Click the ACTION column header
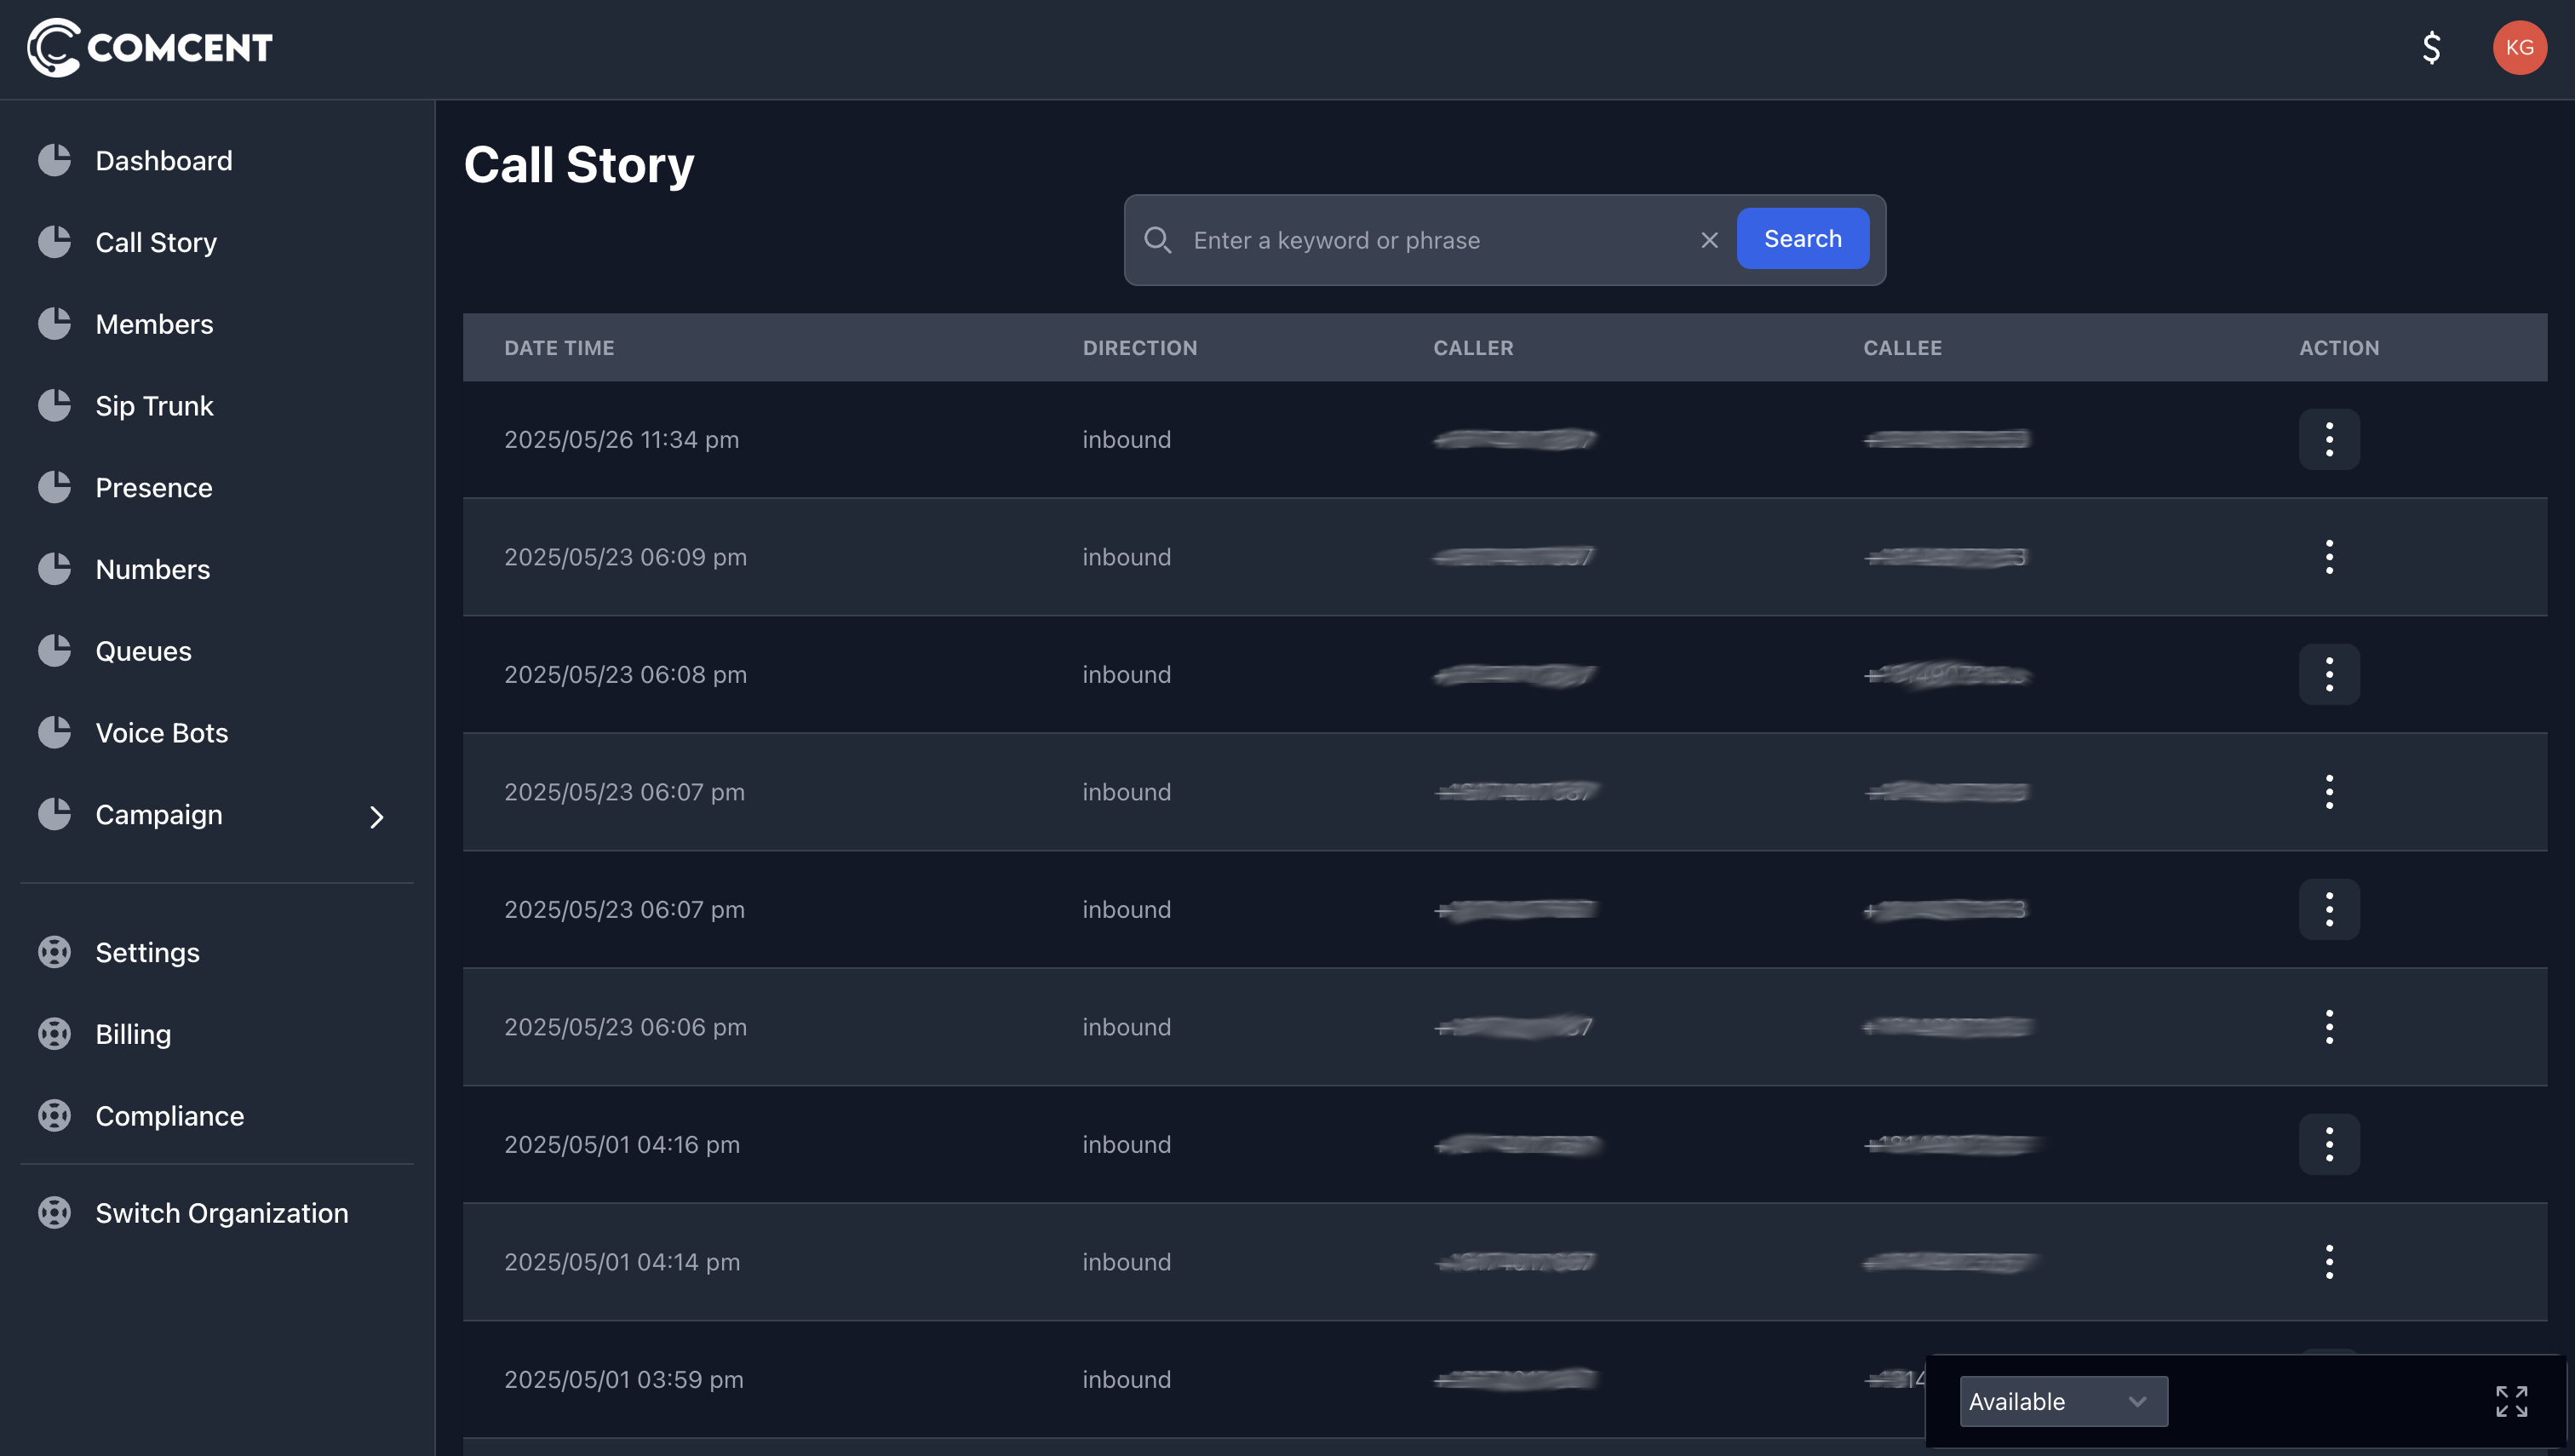The width and height of the screenshot is (2575, 1456). pyautogui.click(x=2339, y=348)
